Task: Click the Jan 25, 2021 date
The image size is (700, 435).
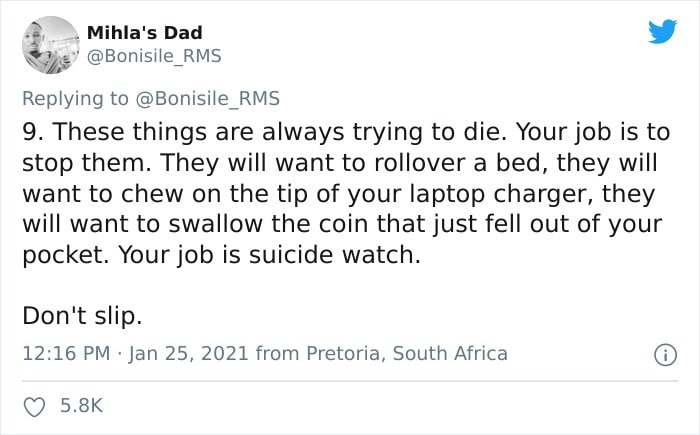Action: click(188, 354)
